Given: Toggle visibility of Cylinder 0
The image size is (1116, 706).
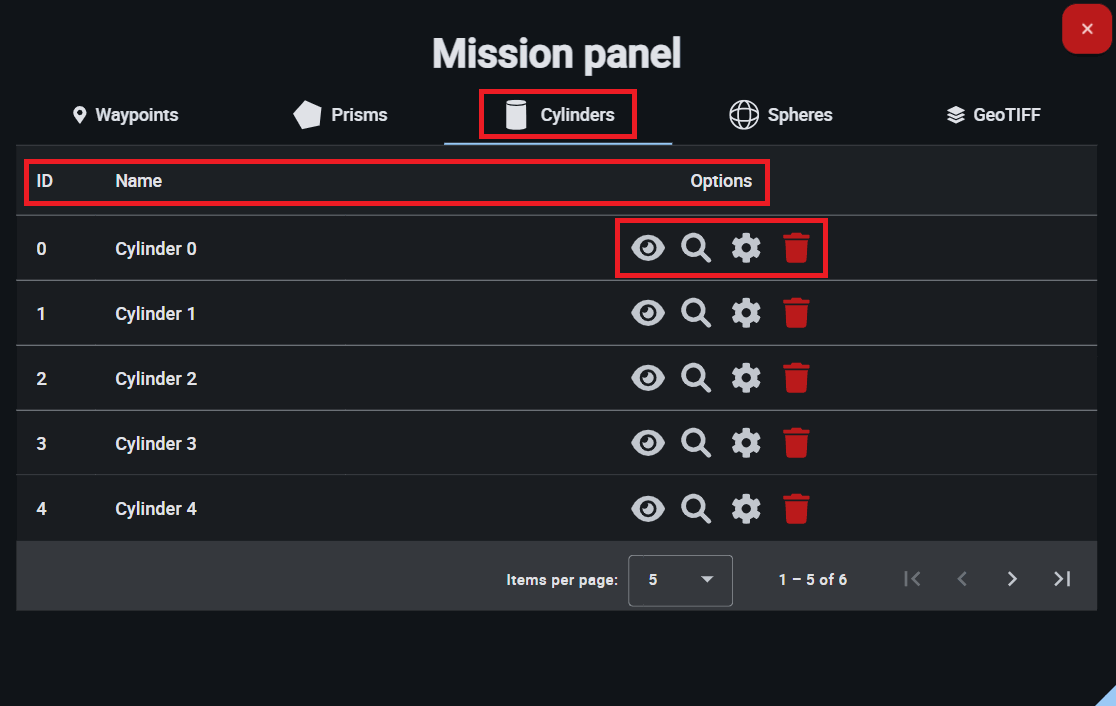Looking at the screenshot, I should coord(648,248).
